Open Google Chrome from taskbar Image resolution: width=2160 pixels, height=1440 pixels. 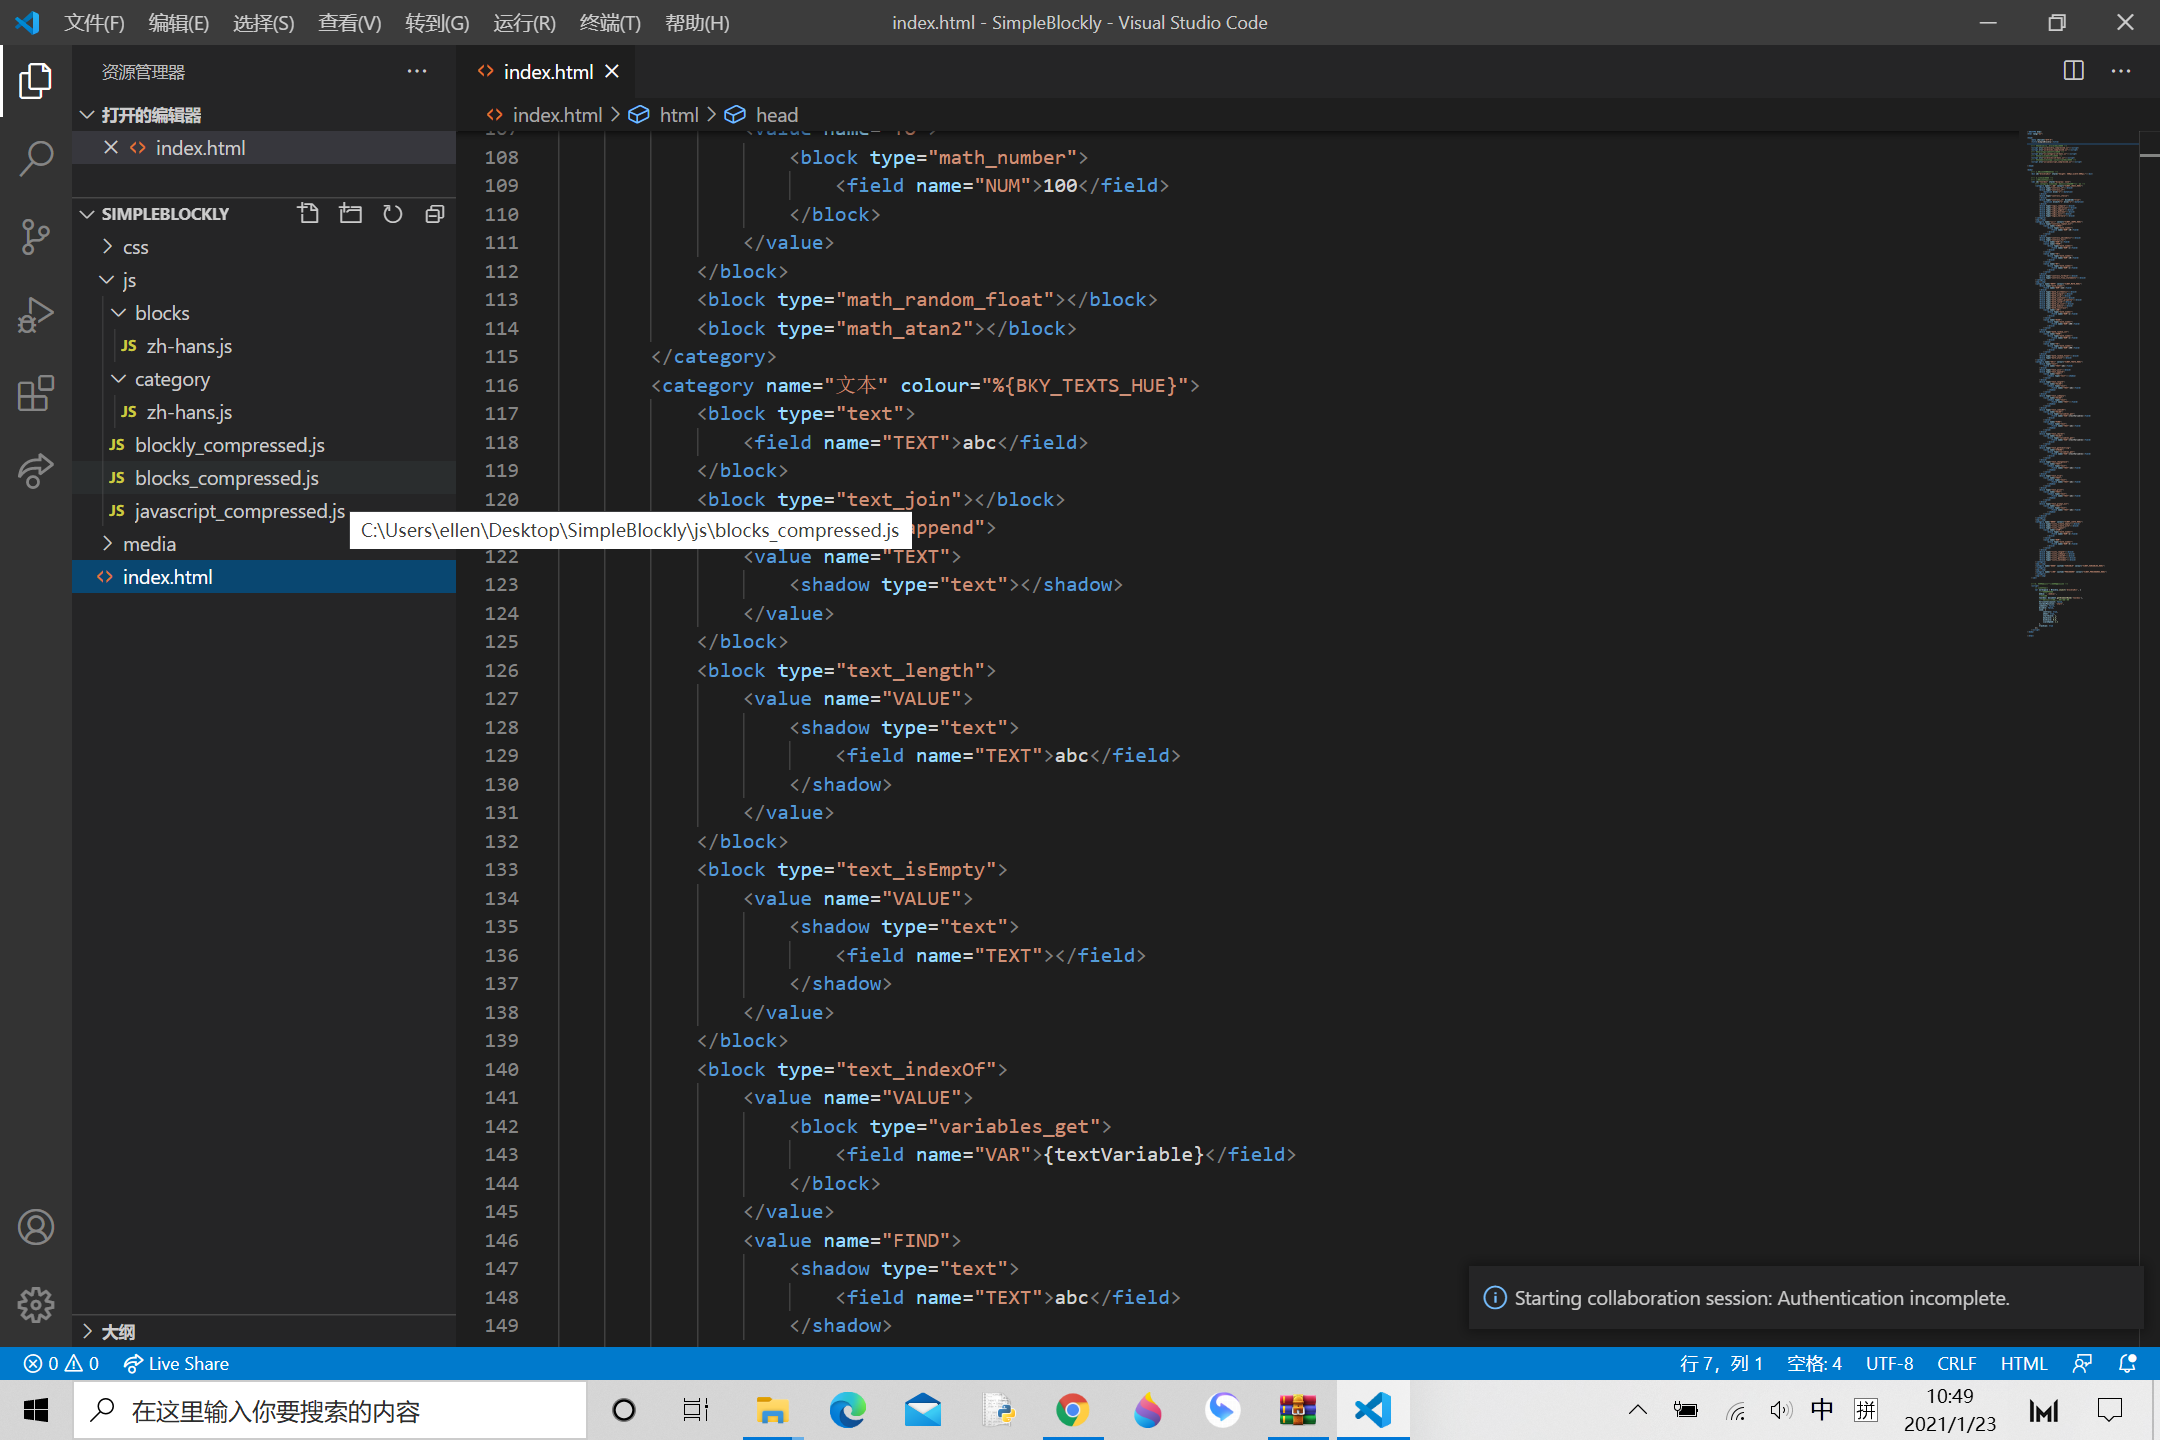[1072, 1411]
